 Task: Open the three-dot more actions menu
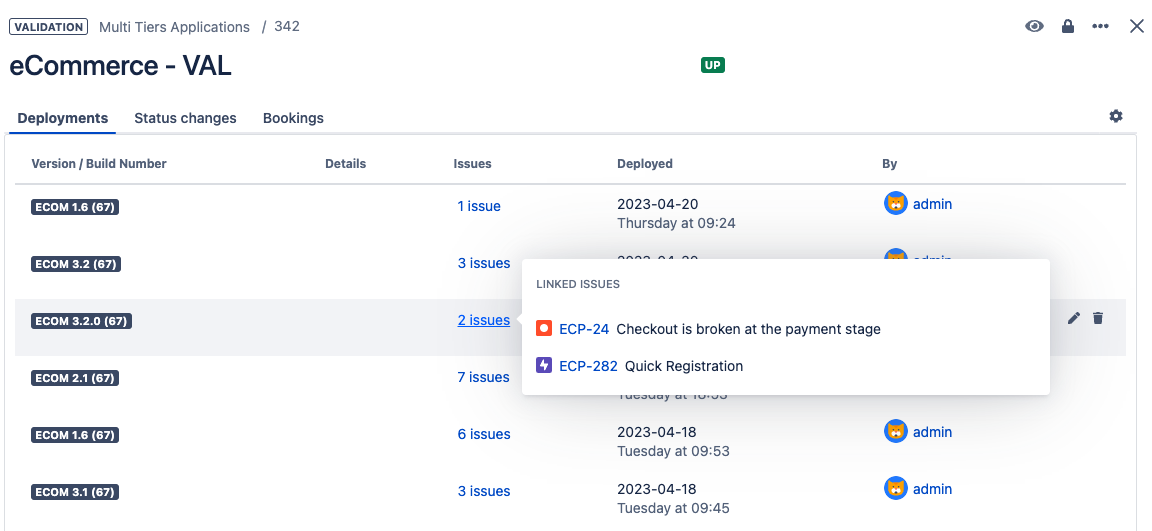click(x=1101, y=27)
